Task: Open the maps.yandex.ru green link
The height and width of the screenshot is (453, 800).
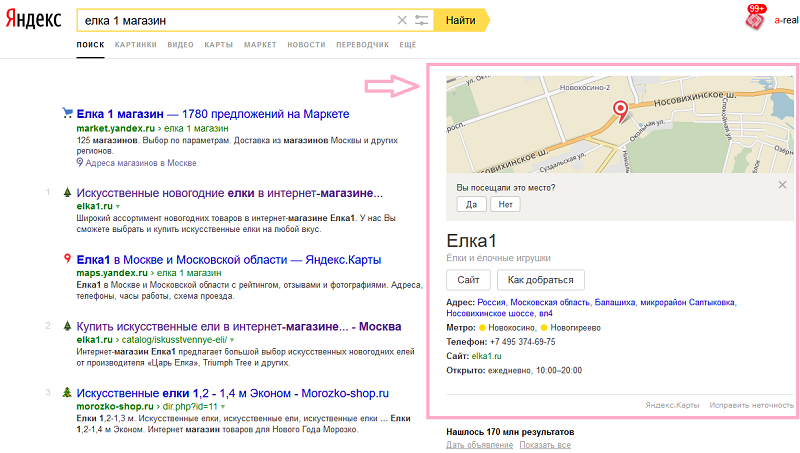Action: tap(112, 273)
